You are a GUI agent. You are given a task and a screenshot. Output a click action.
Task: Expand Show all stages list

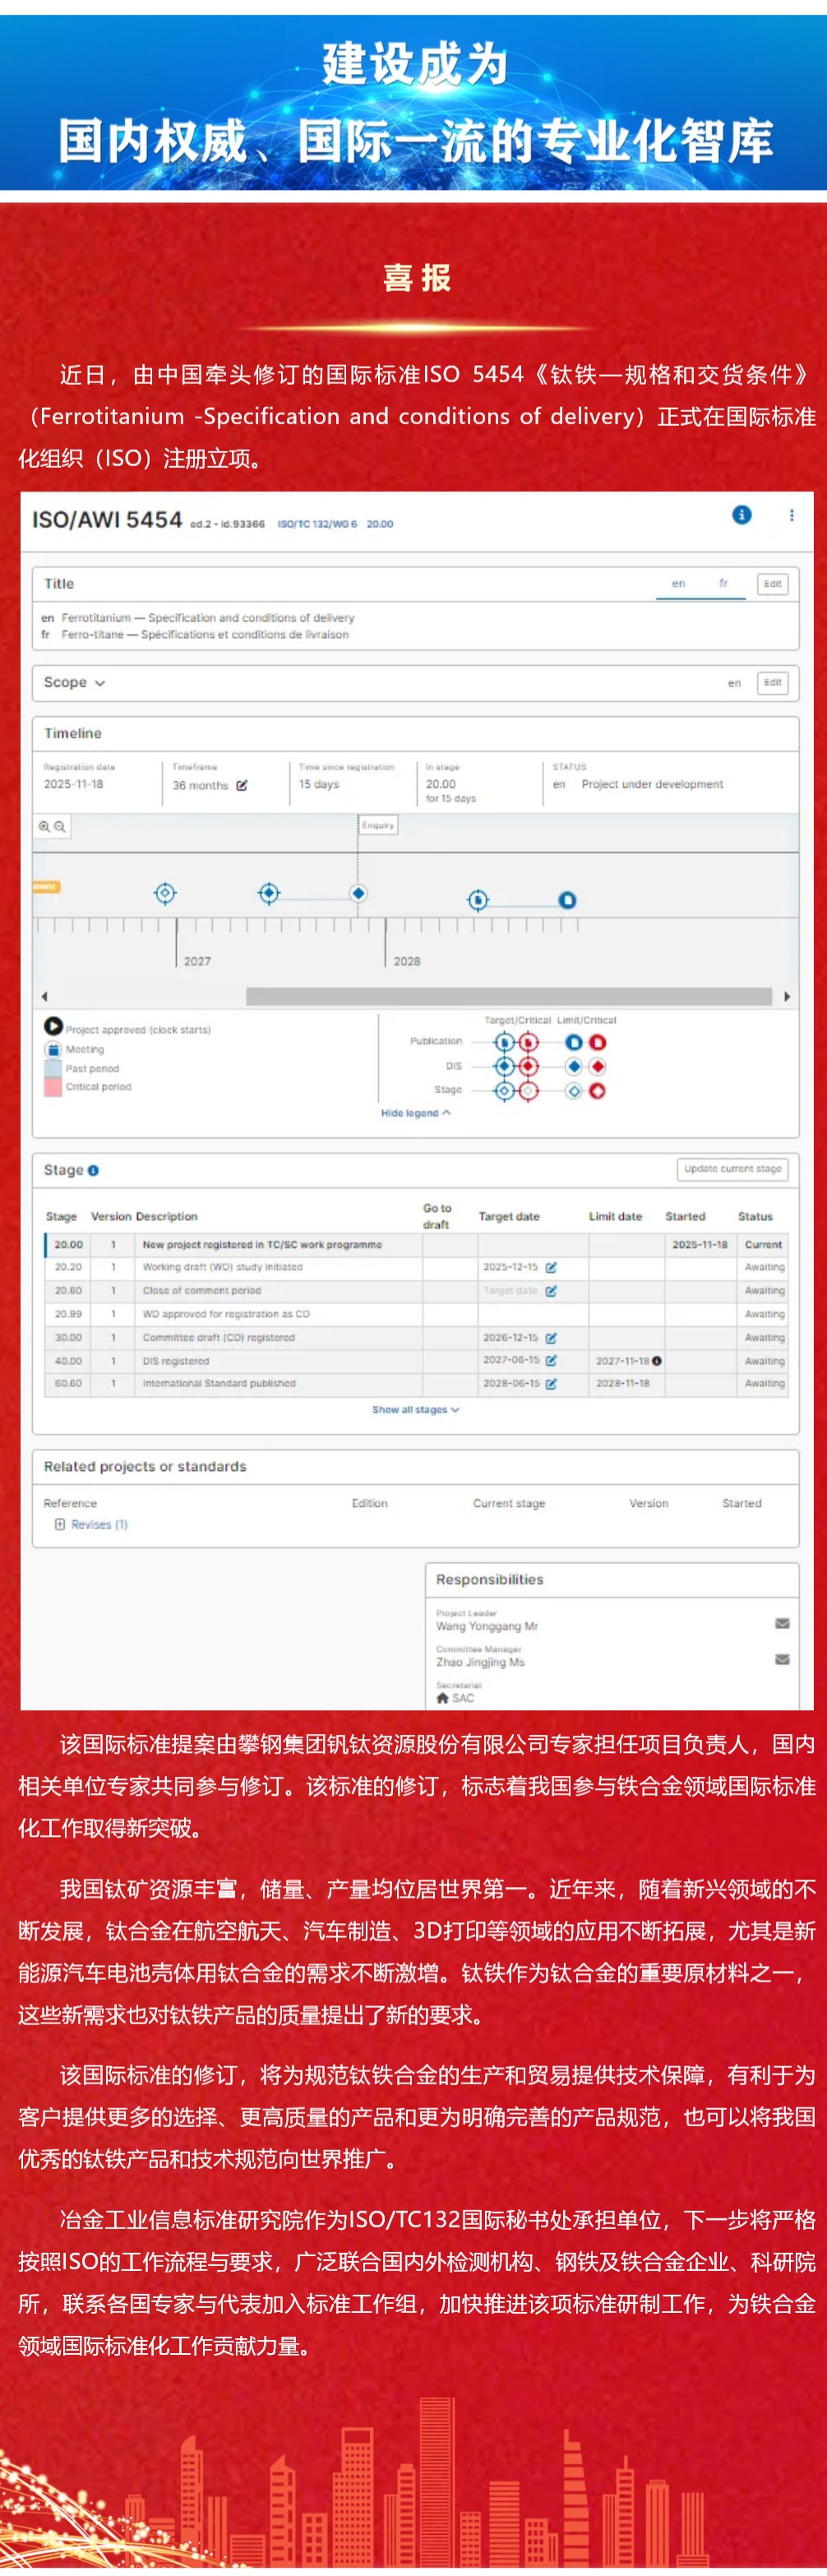pos(415,1410)
